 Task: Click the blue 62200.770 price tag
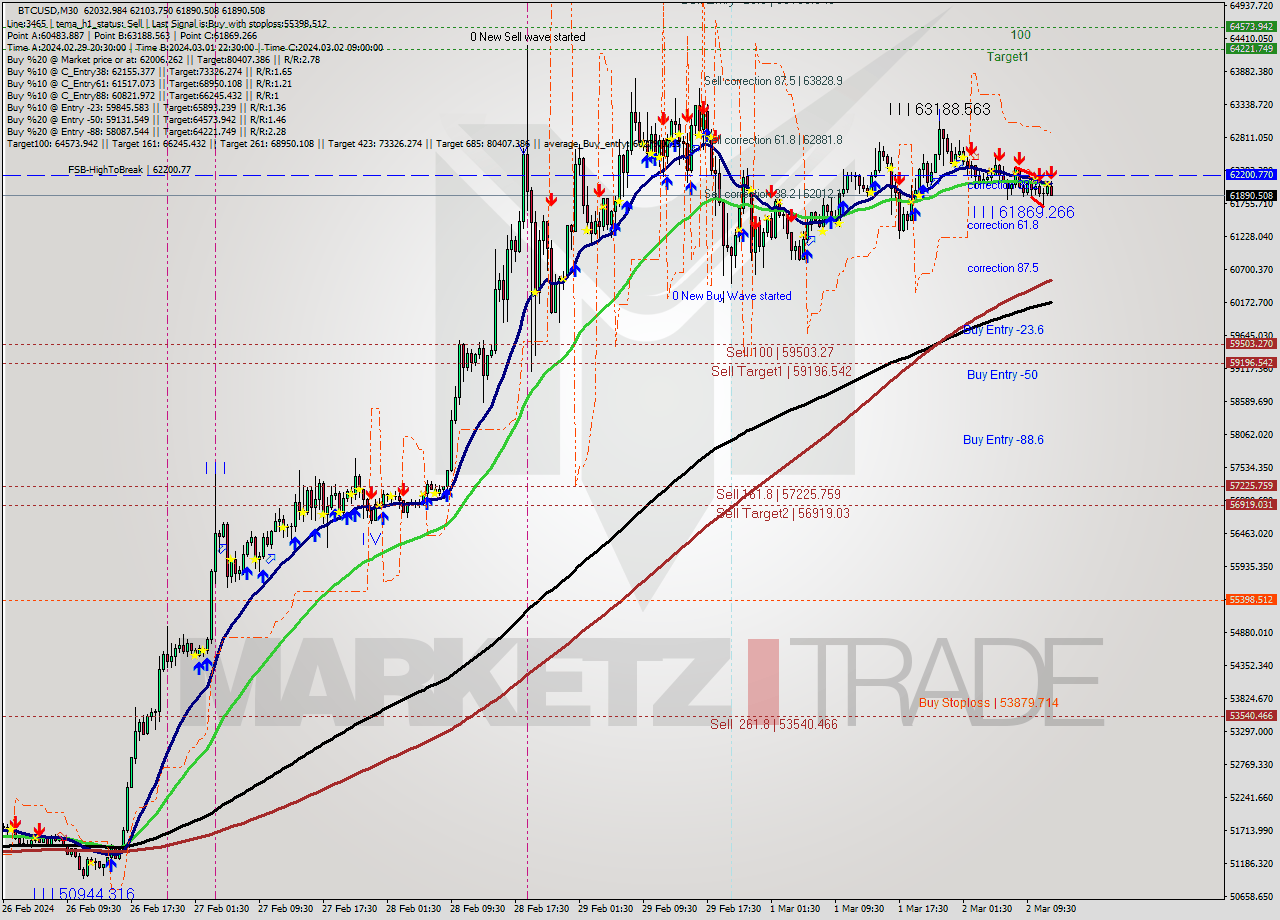click(1251, 174)
